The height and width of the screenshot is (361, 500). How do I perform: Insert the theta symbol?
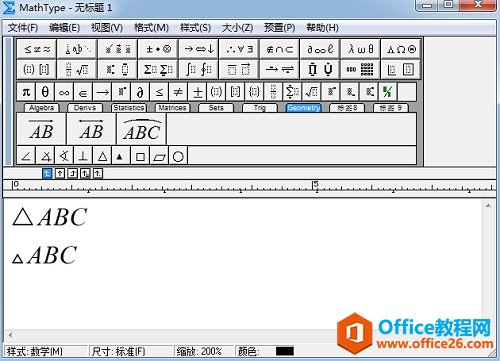45,92
